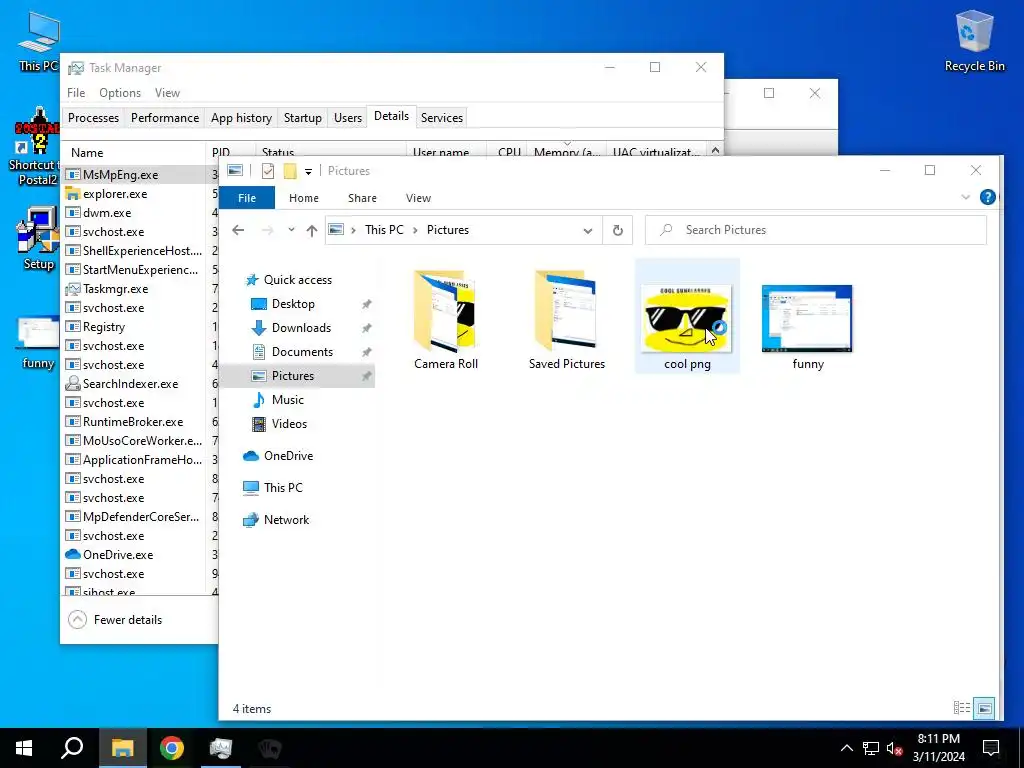Switch to Services tab in Task Manager
1024x768 pixels.
[x=441, y=118]
